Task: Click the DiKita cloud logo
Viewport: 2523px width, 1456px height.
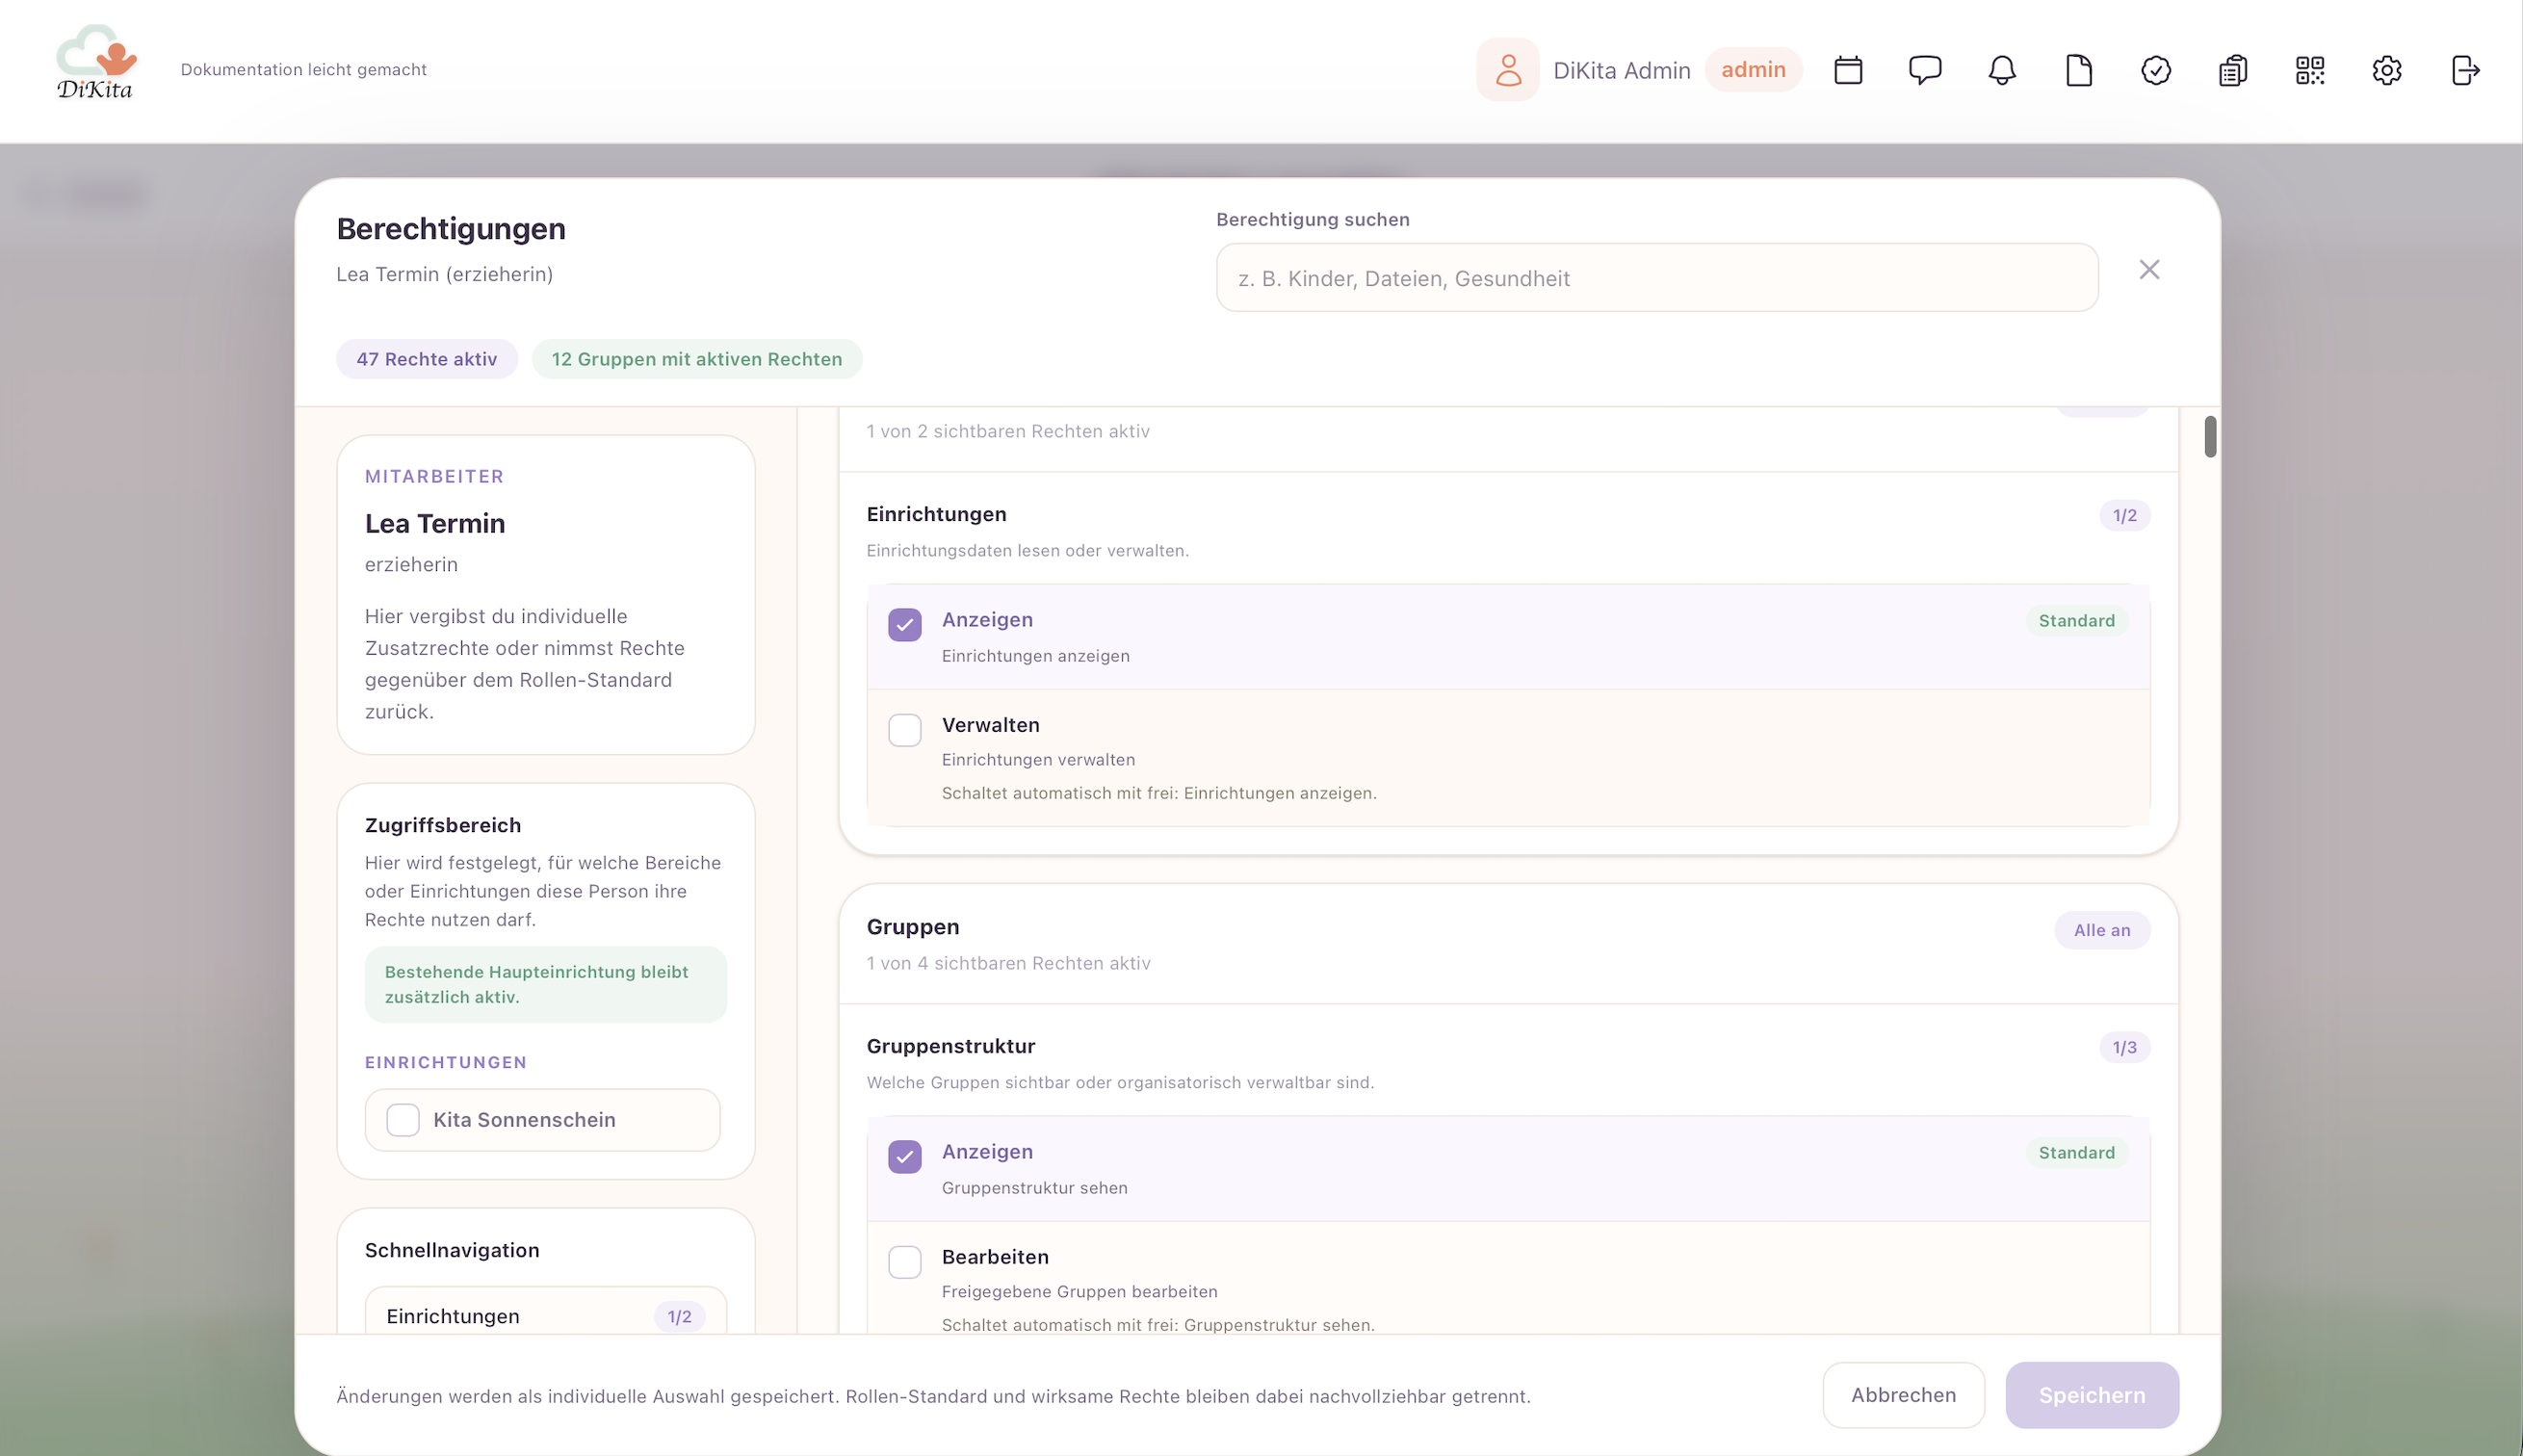Action: 96,62
